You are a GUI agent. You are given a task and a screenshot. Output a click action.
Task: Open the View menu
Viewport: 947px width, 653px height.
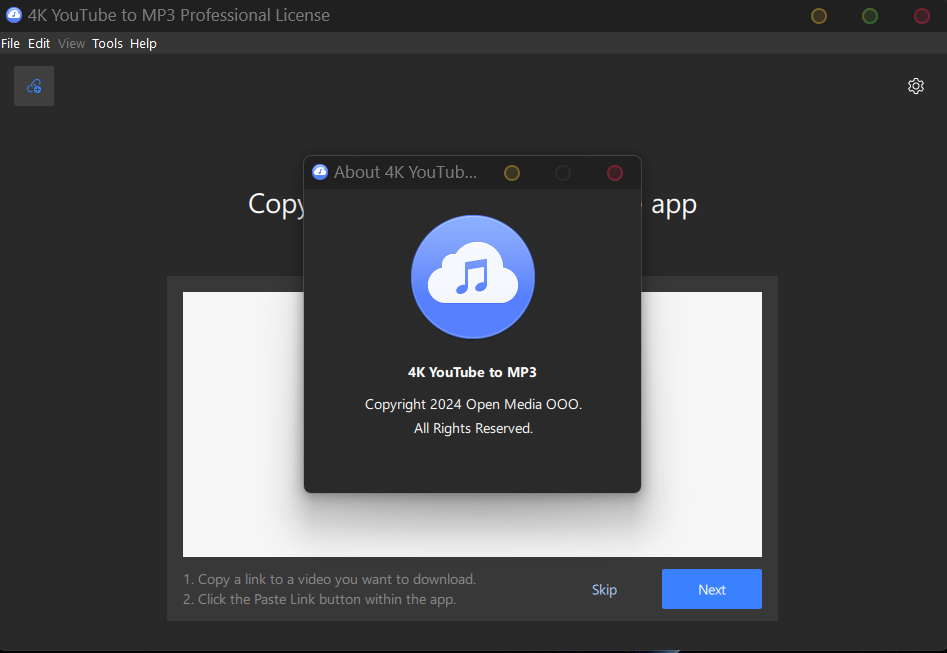tap(71, 43)
